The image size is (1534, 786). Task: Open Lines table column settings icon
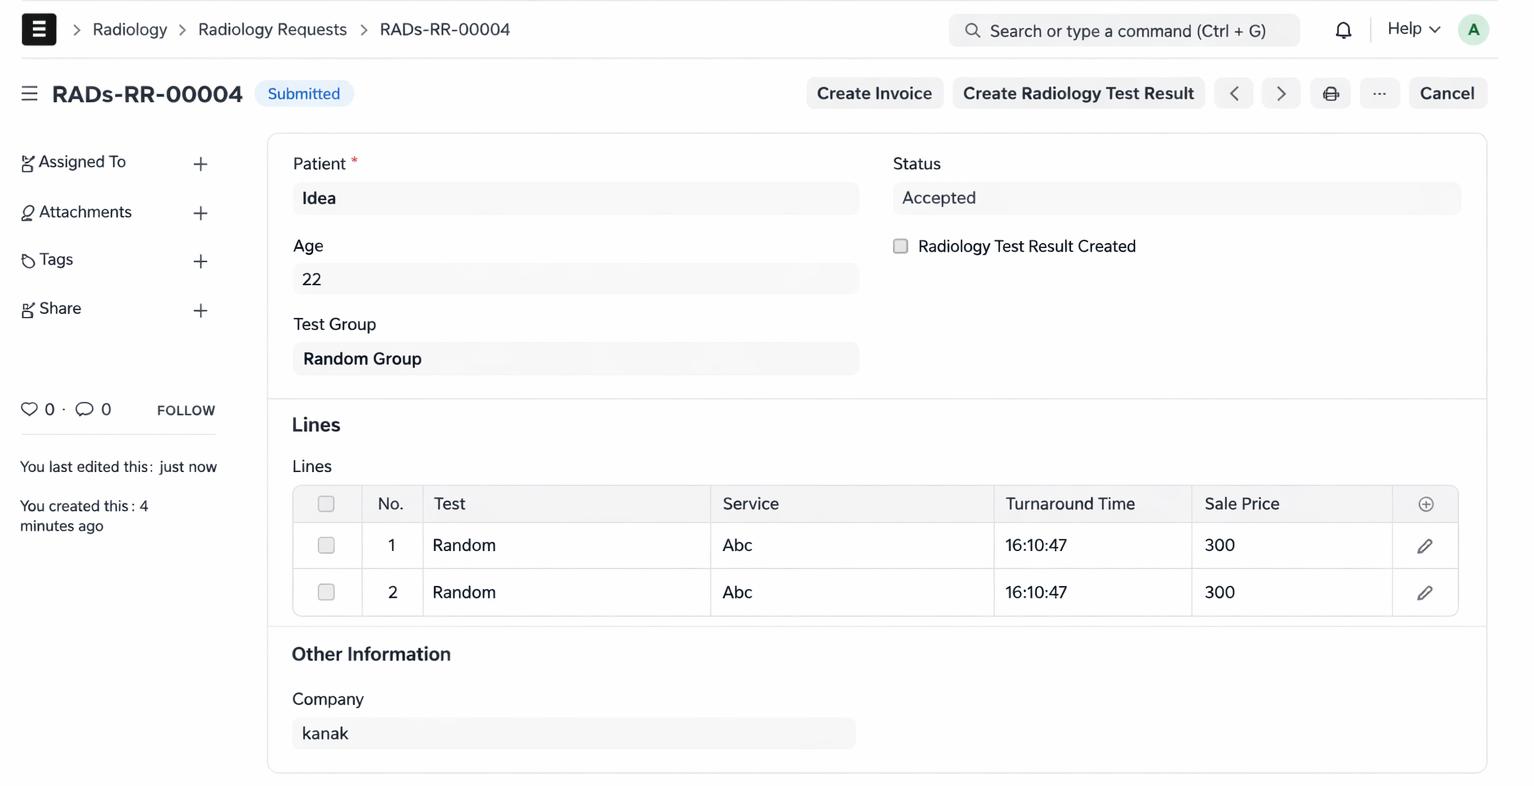1426,504
